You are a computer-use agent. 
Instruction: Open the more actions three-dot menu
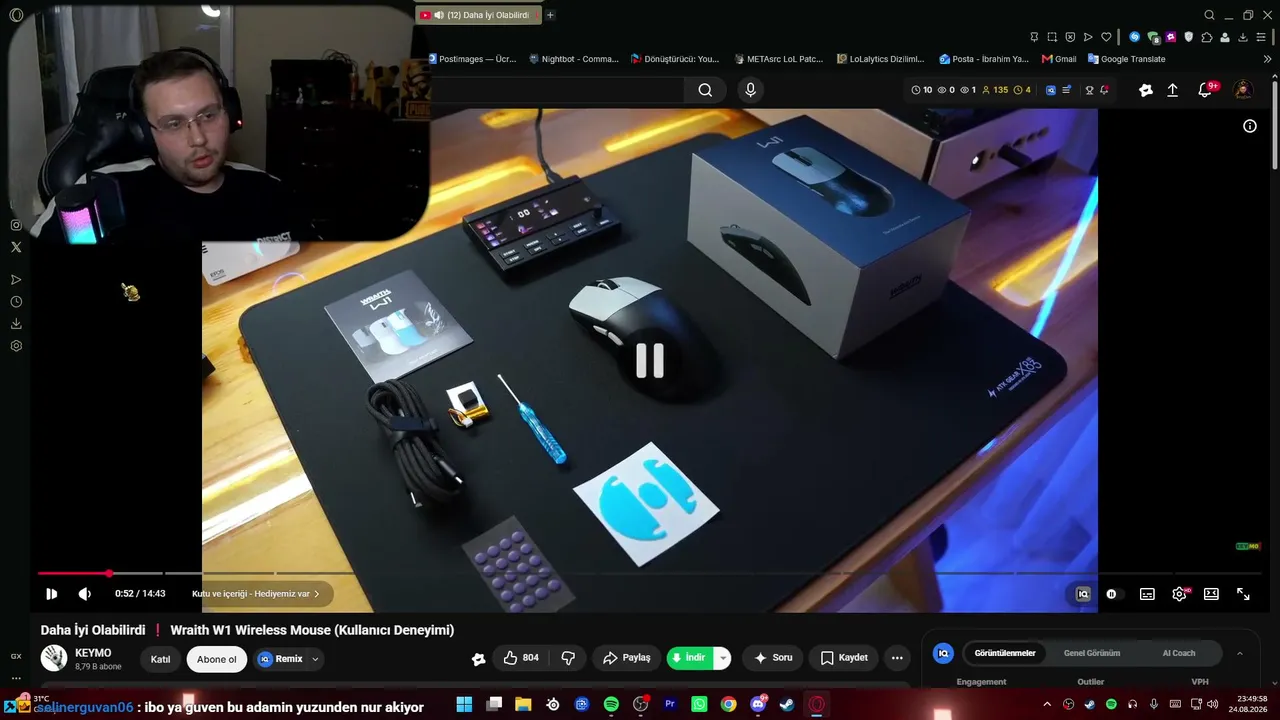coord(897,658)
